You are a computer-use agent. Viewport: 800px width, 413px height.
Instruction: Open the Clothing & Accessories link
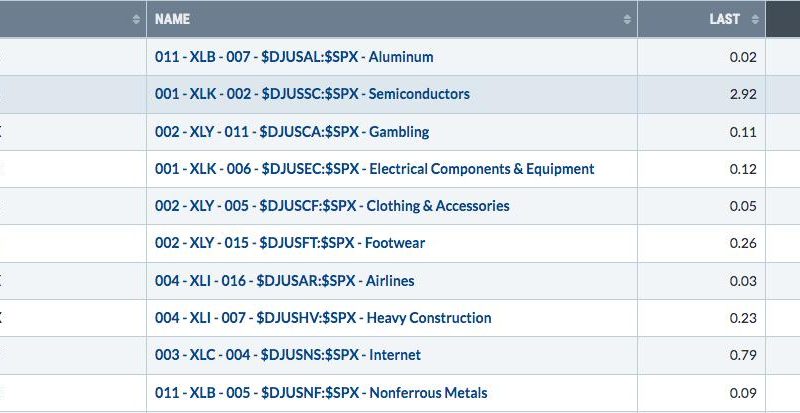332,206
